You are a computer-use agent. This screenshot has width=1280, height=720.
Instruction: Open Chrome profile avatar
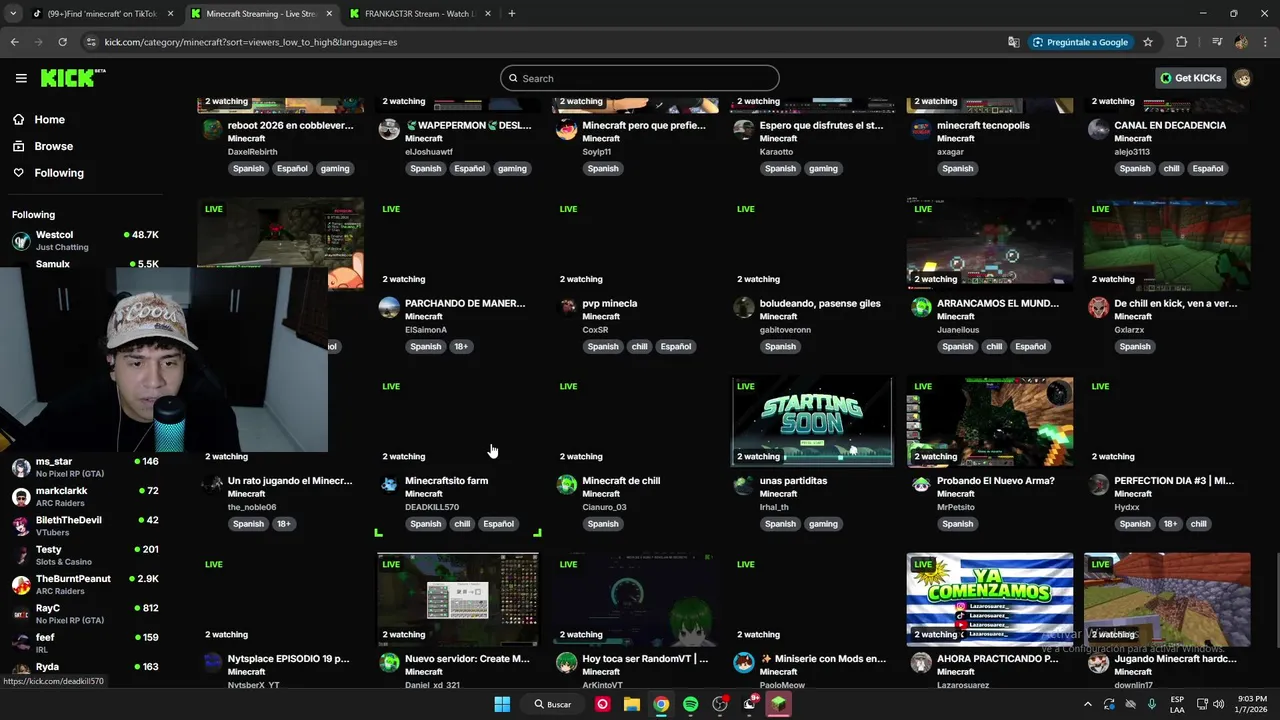(1241, 42)
